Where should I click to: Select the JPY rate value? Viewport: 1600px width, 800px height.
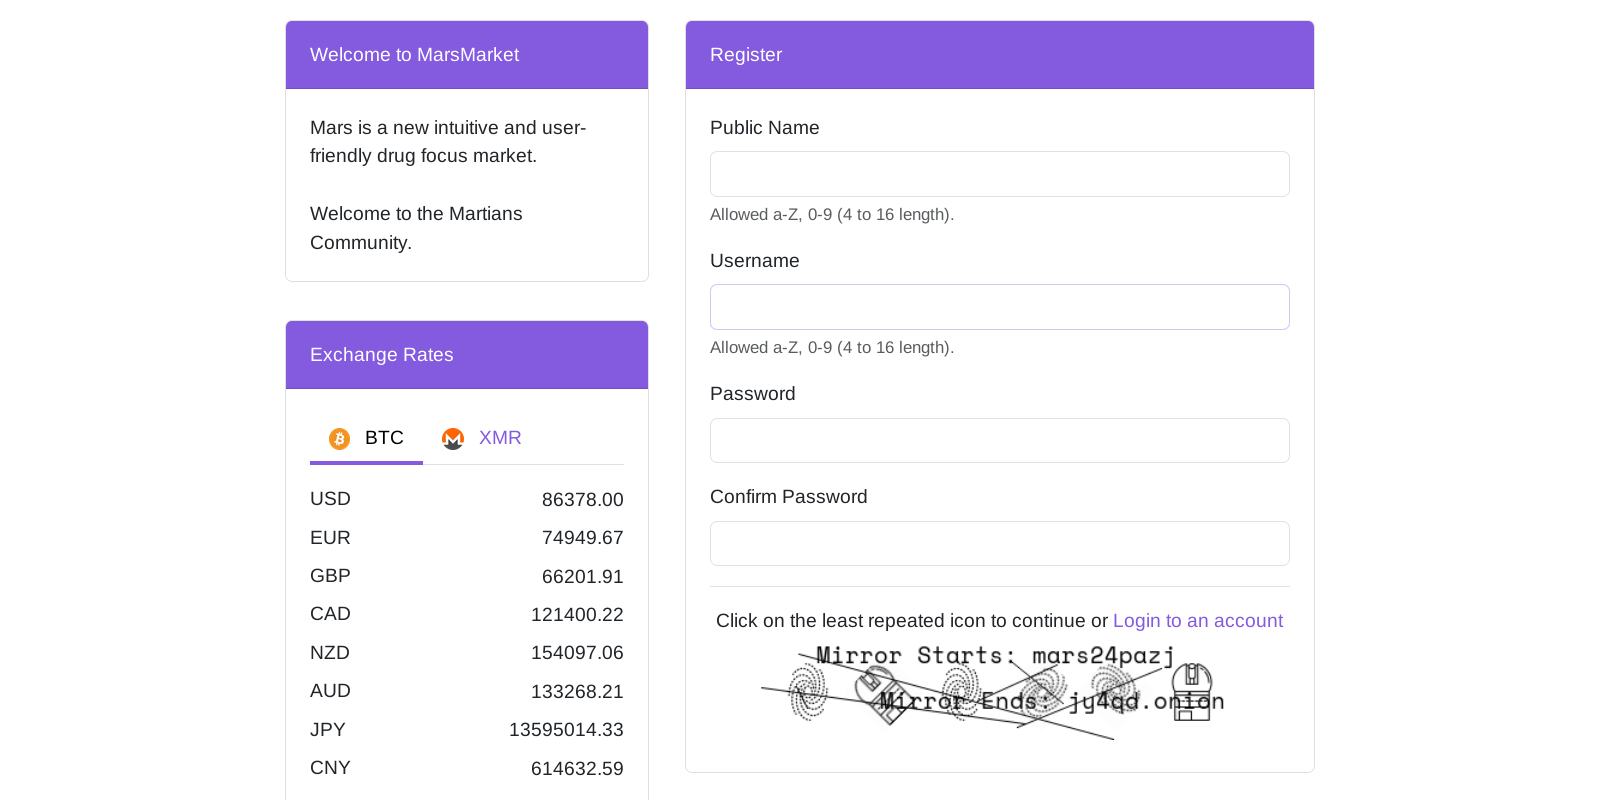(x=567, y=729)
